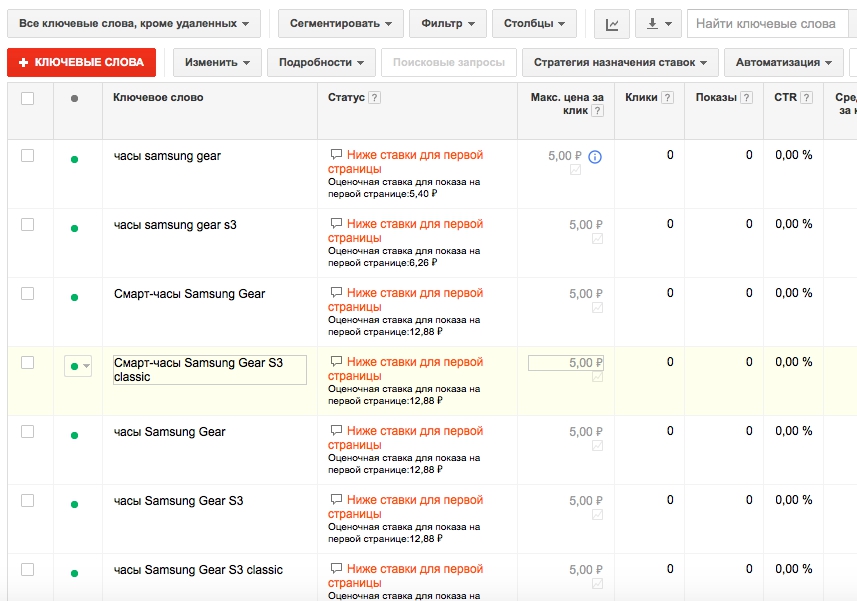Sort by Клики column header

pyautogui.click(x=641, y=97)
